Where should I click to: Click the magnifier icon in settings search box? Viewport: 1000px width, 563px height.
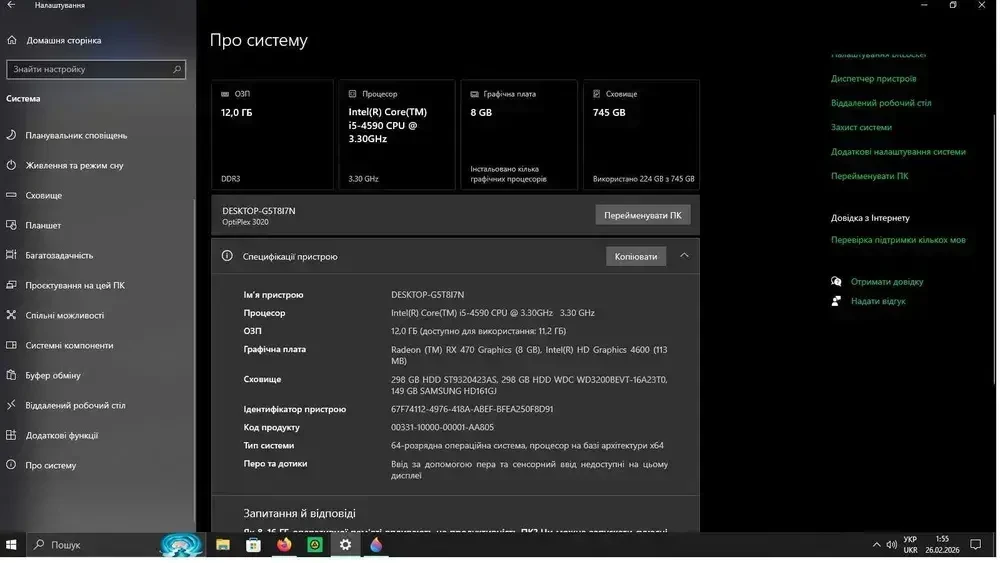point(177,70)
